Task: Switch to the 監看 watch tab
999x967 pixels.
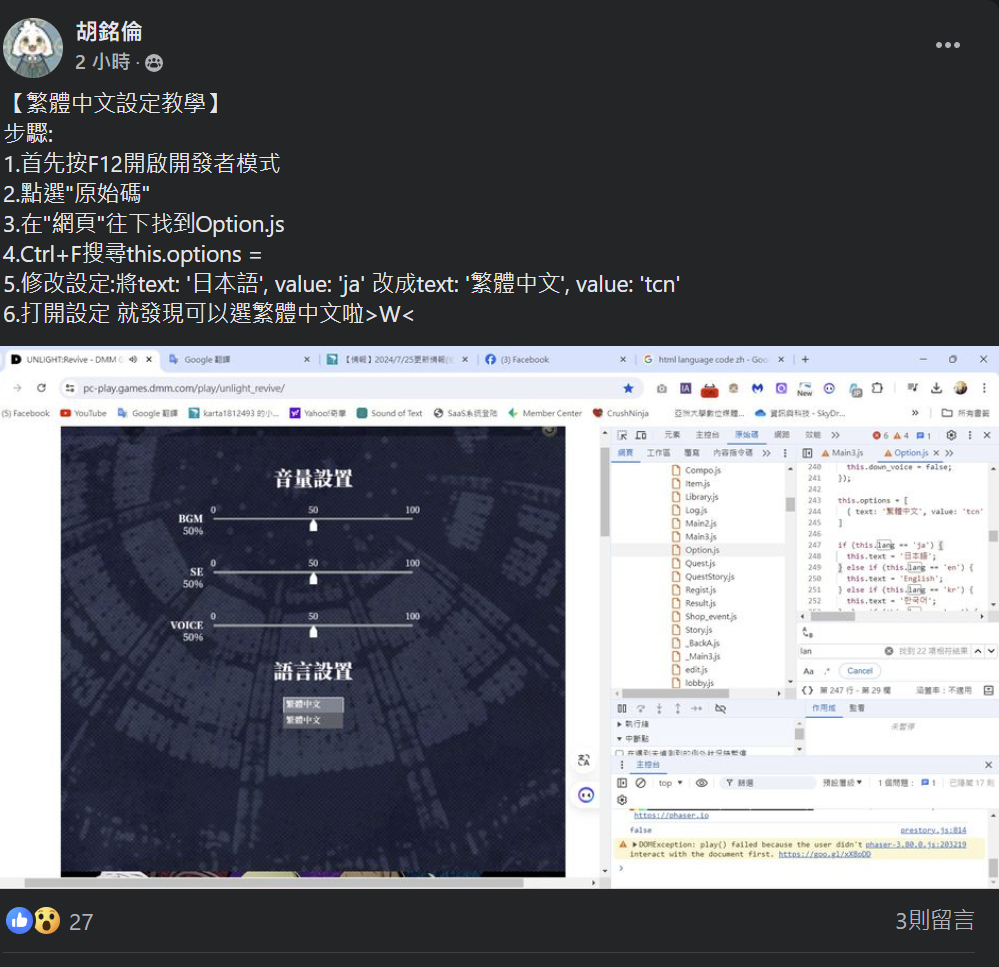Action: [x=857, y=708]
